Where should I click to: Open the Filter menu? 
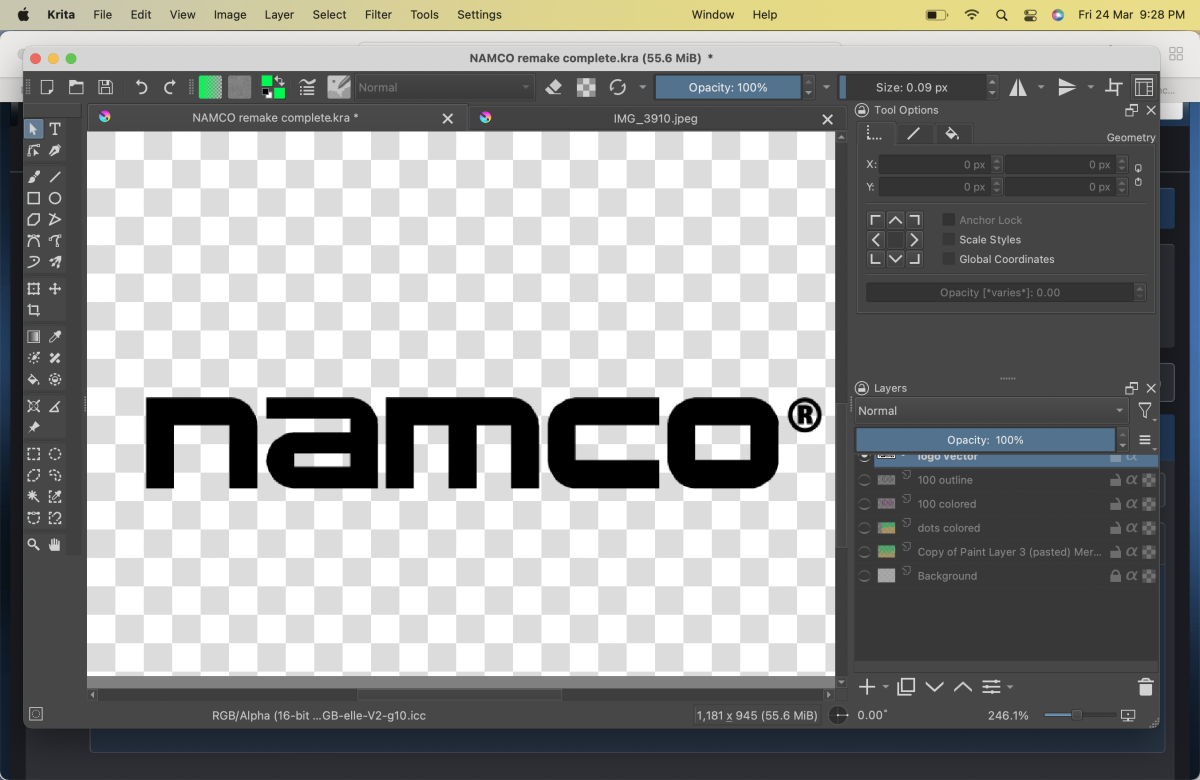[378, 15]
